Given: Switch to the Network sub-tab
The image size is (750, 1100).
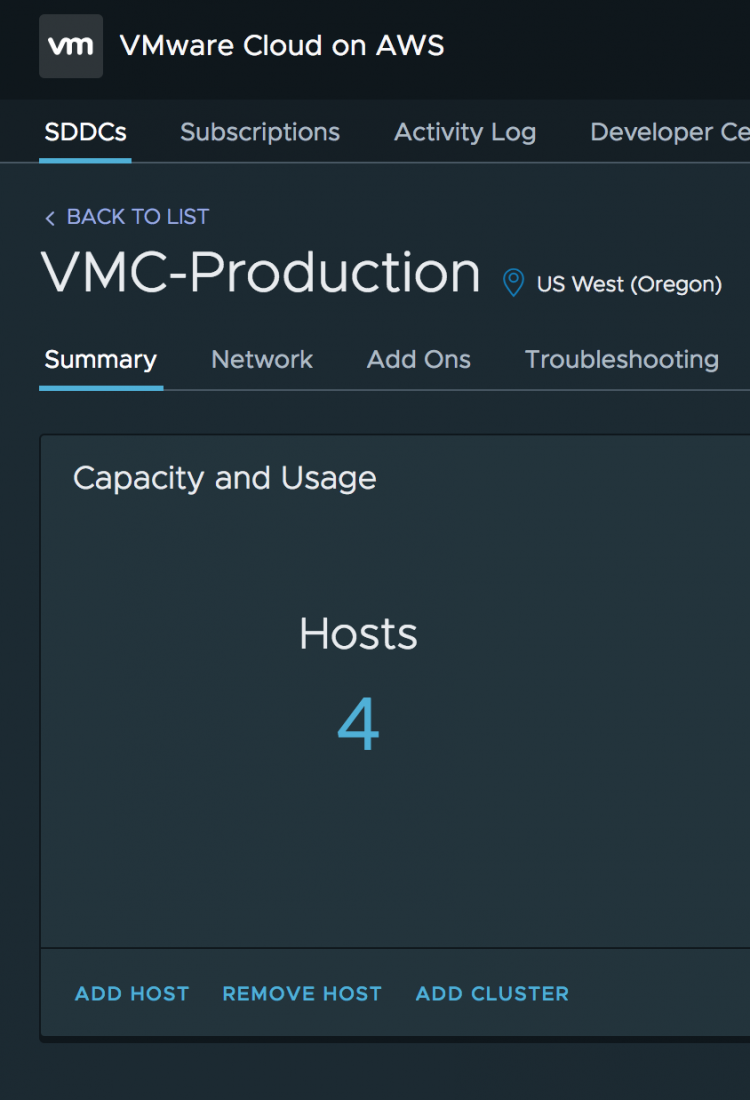Looking at the screenshot, I should click(262, 360).
